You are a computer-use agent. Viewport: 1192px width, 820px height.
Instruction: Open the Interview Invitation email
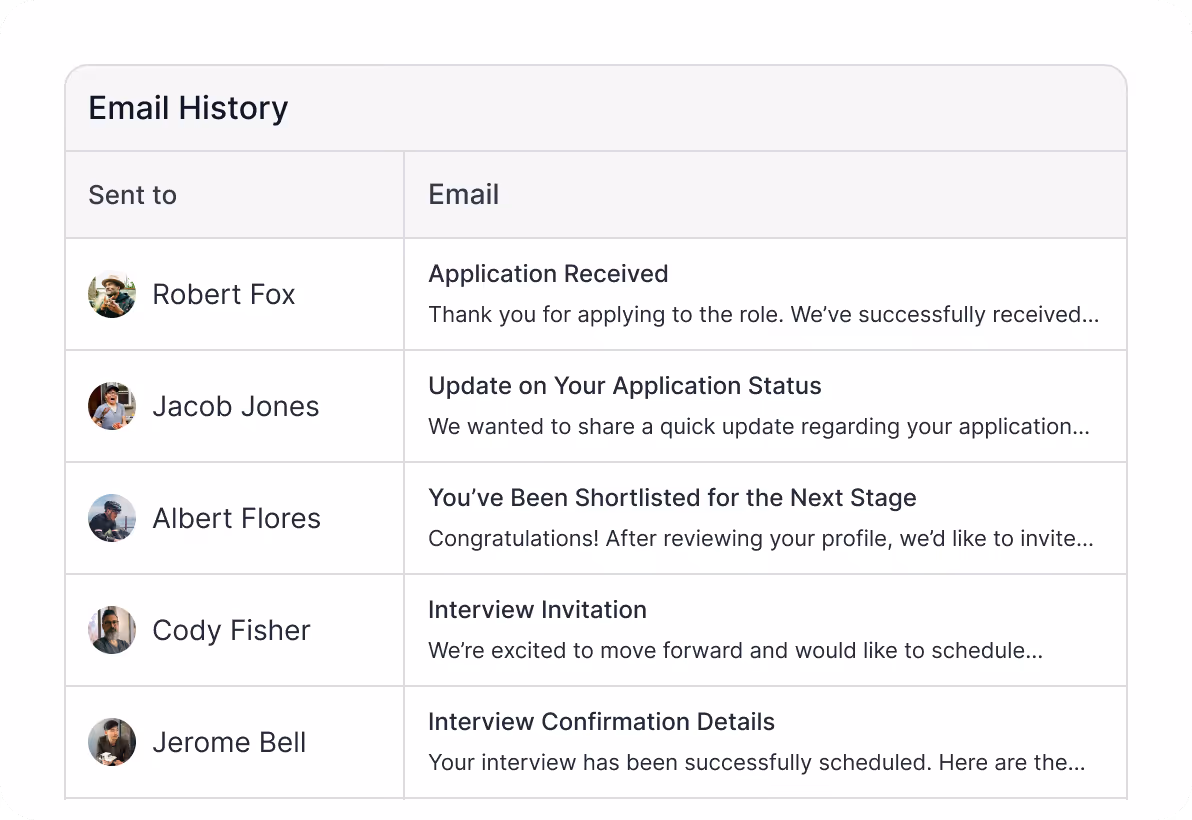coord(537,610)
